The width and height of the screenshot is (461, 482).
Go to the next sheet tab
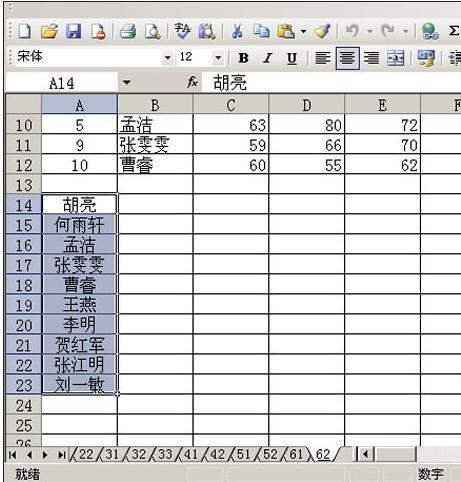point(45,455)
